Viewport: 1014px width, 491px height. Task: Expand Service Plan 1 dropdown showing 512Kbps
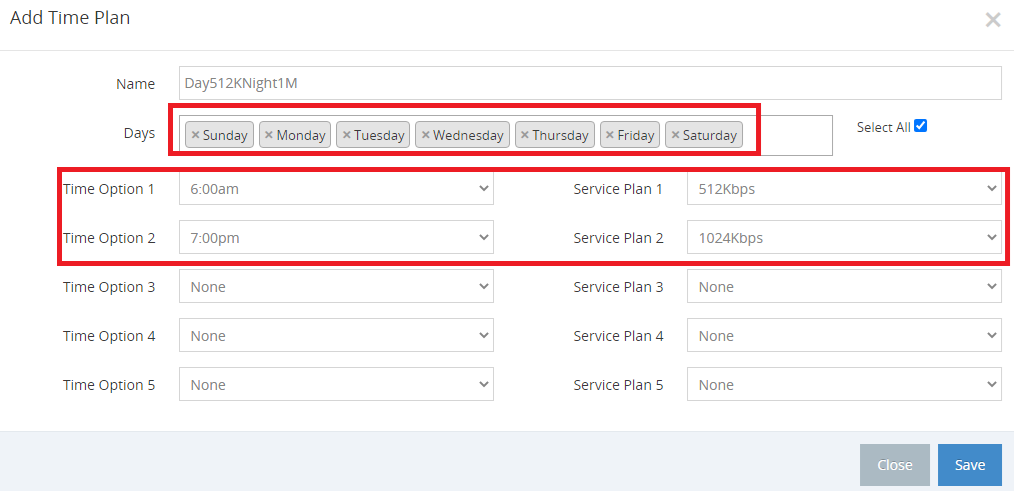point(844,188)
